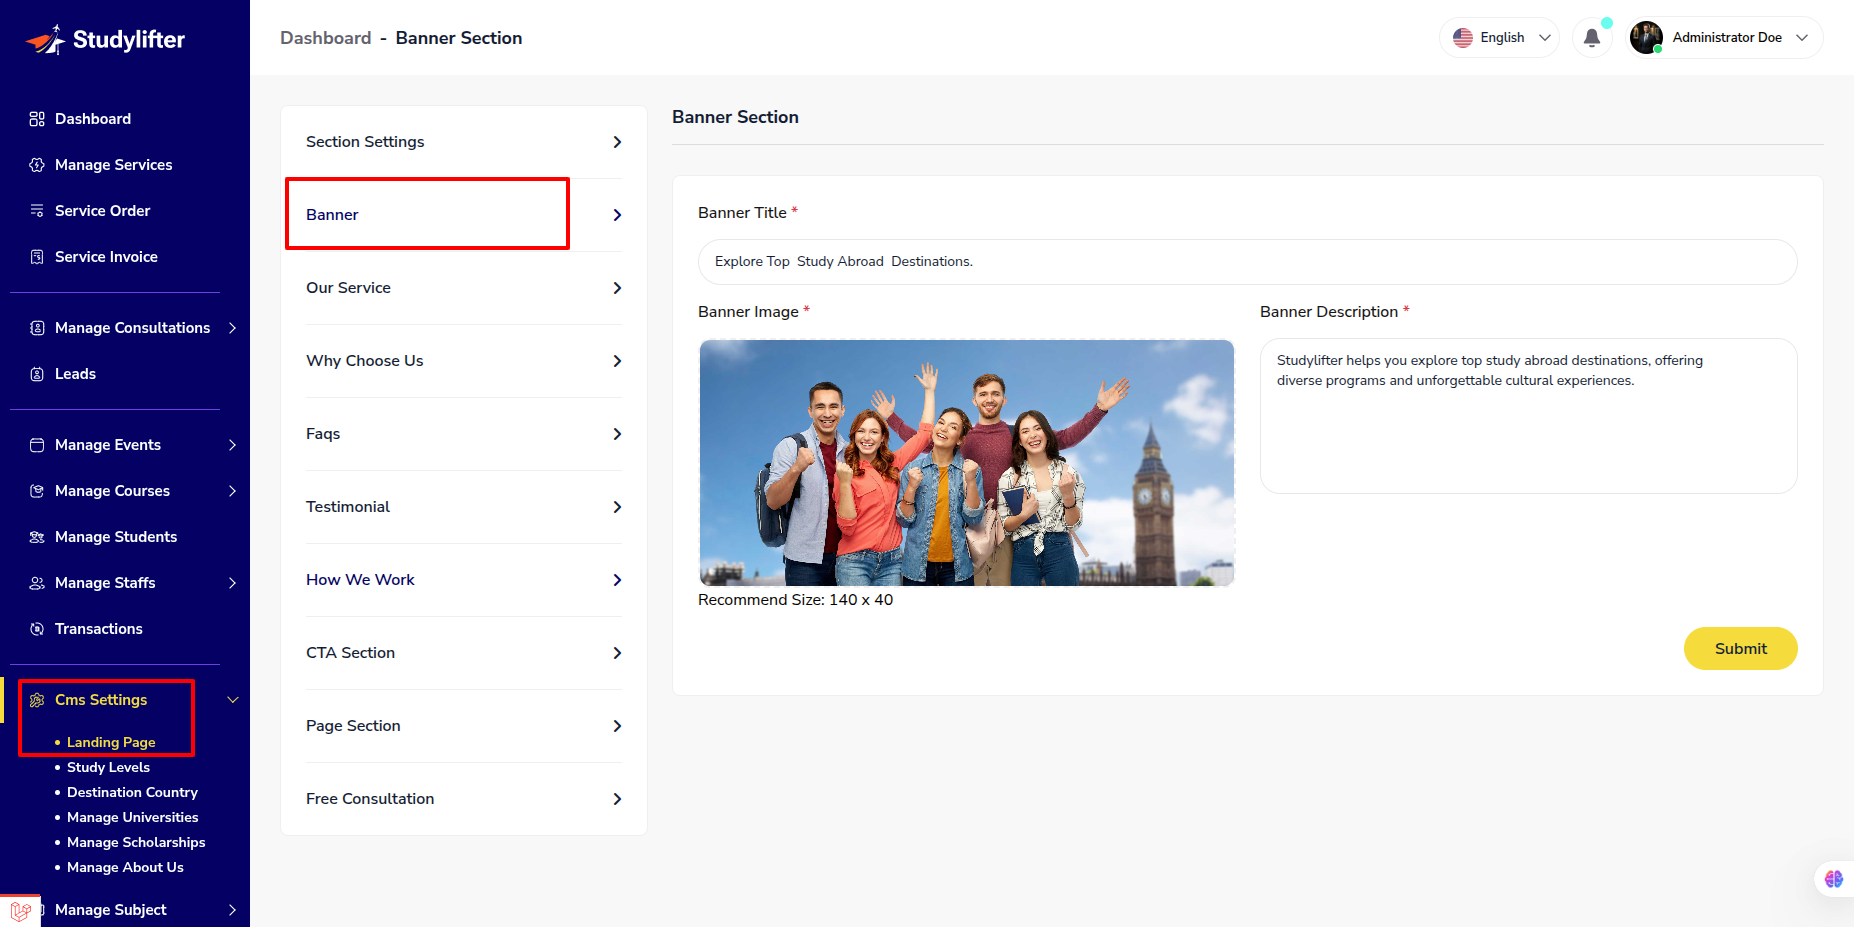This screenshot has height=927, width=1854.
Task: Click the Administrator Doe avatar
Action: (1646, 37)
